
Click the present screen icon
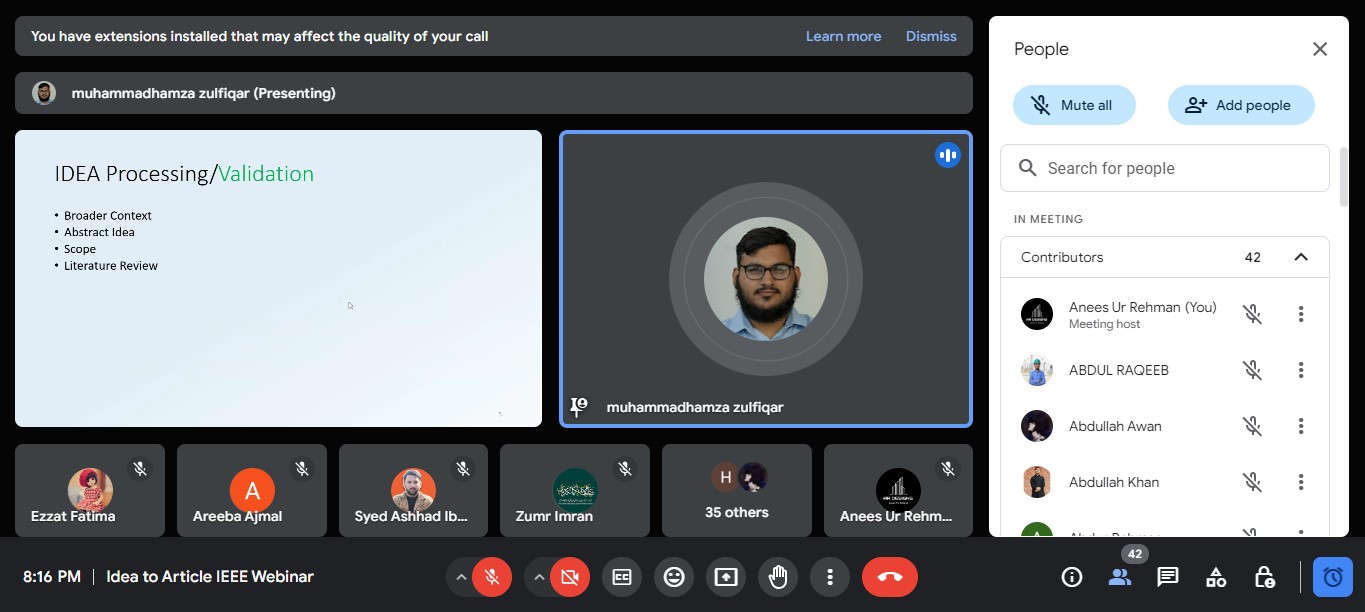point(726,577)
